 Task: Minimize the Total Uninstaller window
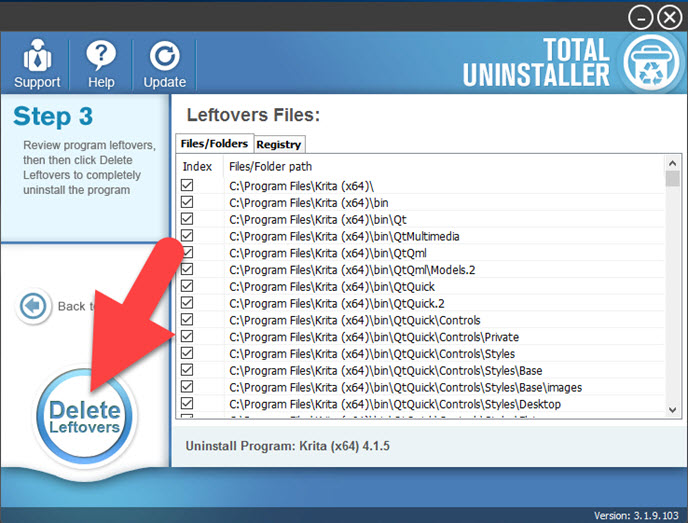pyautogui.click(x=640, y=18)
